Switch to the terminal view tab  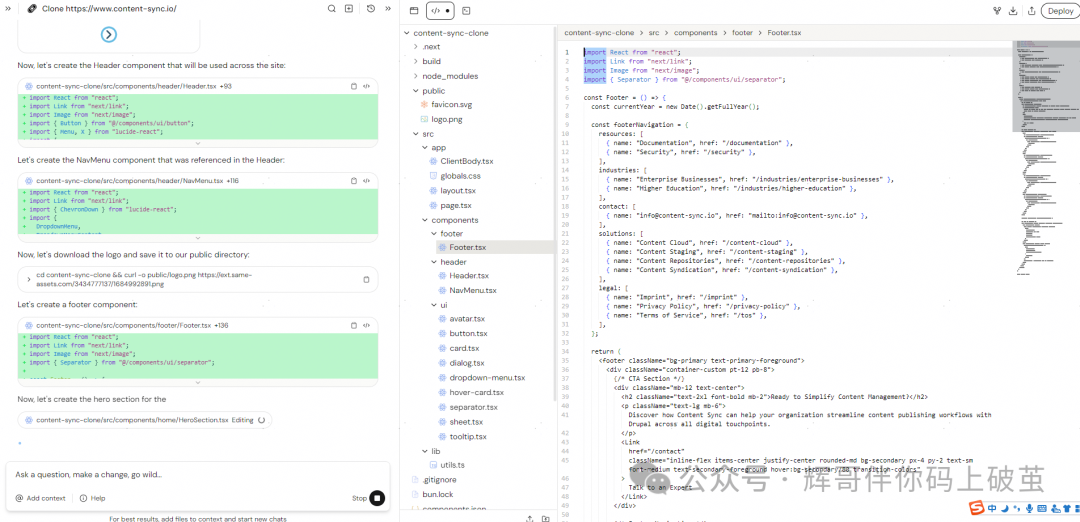pos(466,10)
